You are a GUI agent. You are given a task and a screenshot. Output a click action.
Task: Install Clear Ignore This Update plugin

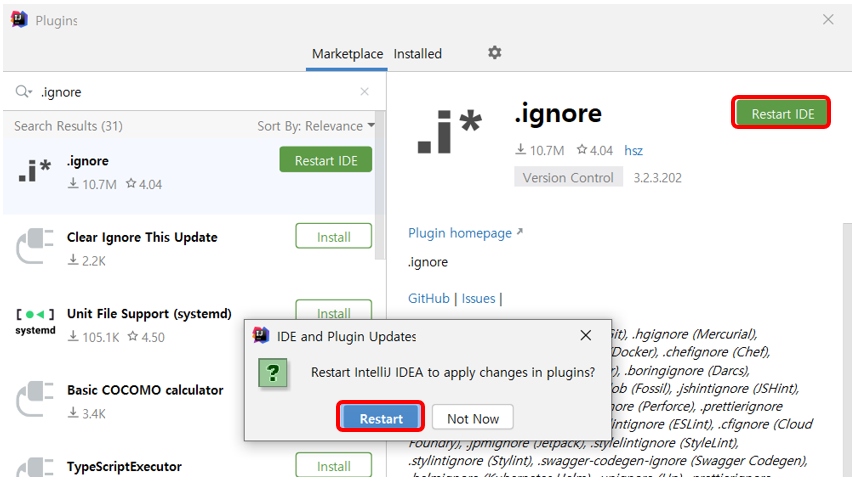[334, 236]
